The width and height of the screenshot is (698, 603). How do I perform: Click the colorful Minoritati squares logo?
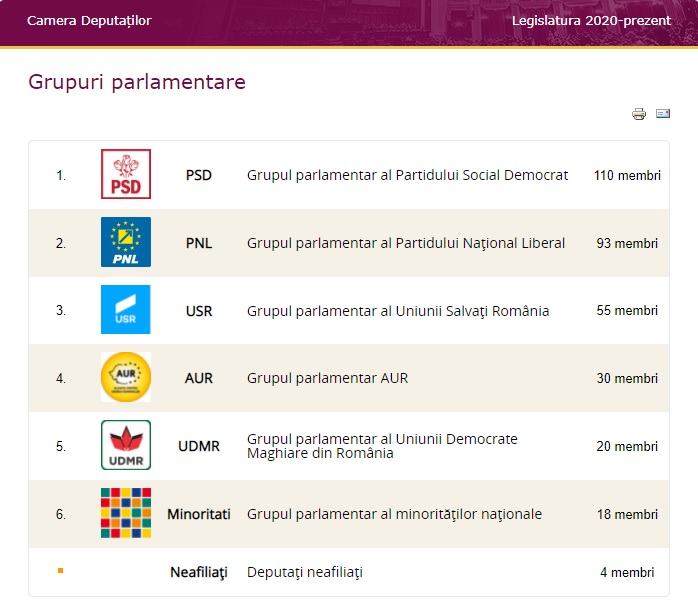(x=126, y=513)
